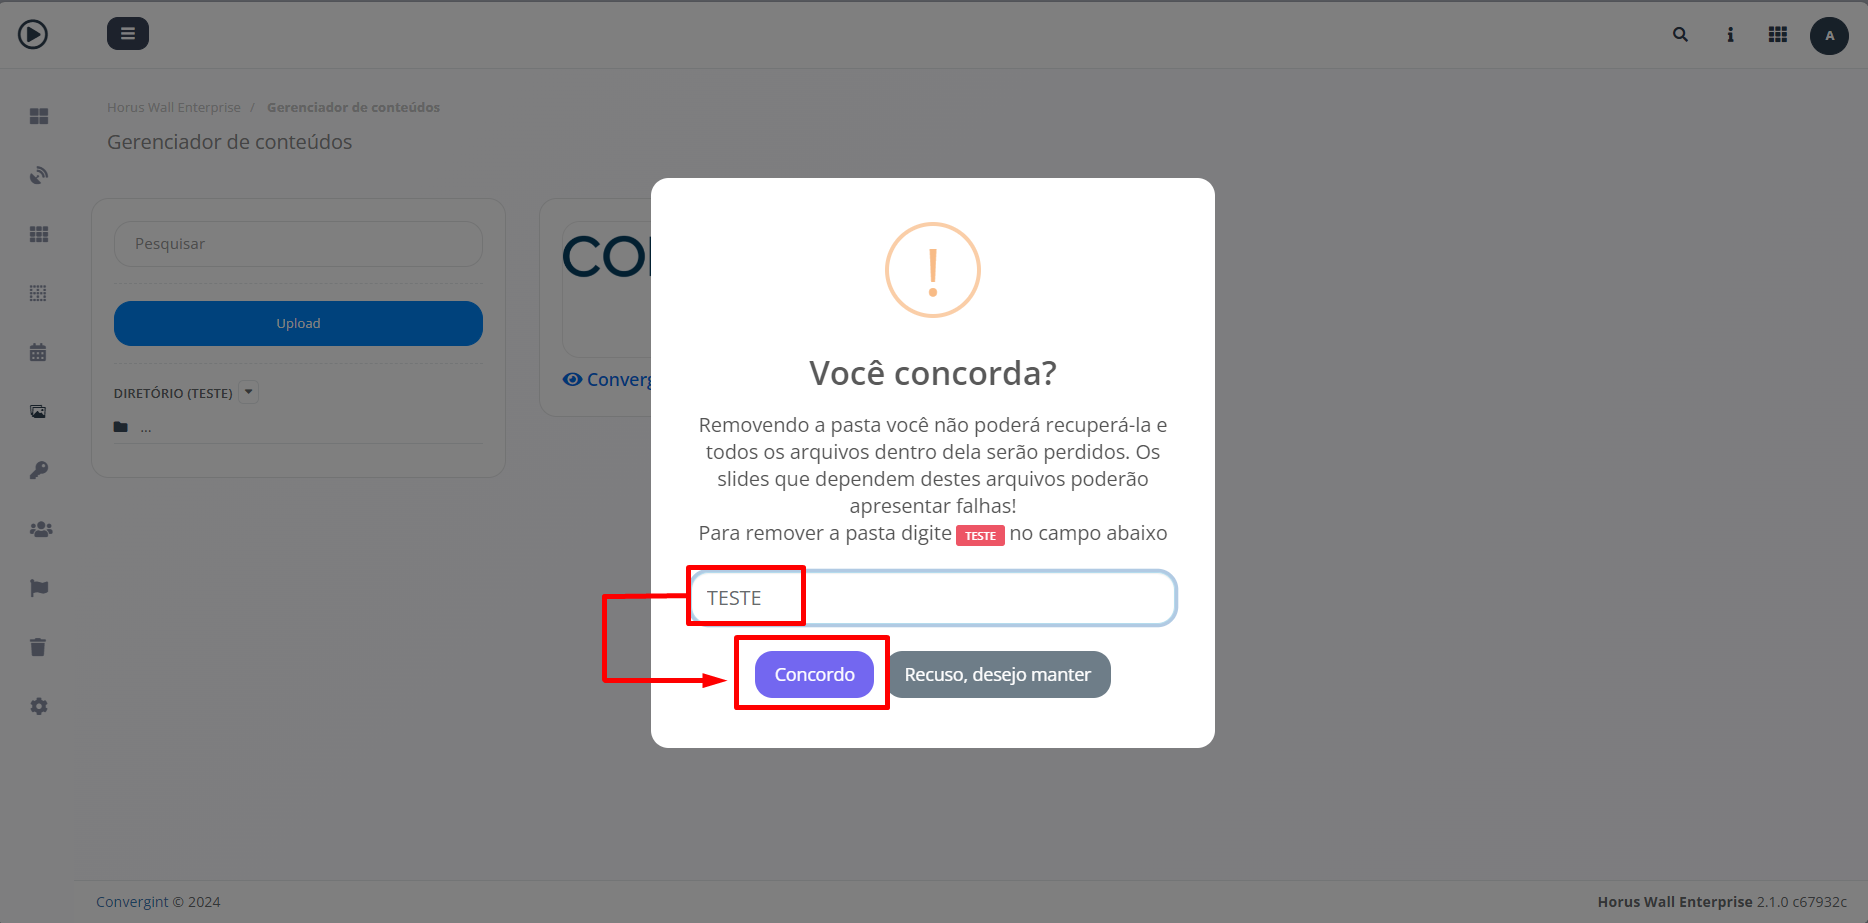Open the calendar schedule sidebar icon
The image size is (1868, 923).
coord(39,352)
